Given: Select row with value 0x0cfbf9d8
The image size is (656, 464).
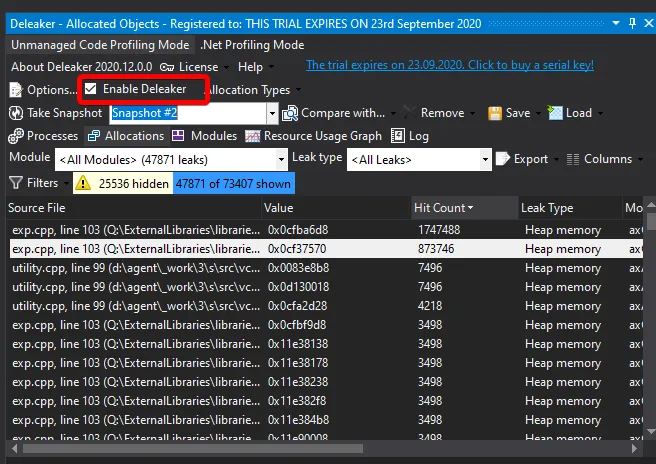Looking at the screenshot, I should pyautogui.click(x=326, y=325).
